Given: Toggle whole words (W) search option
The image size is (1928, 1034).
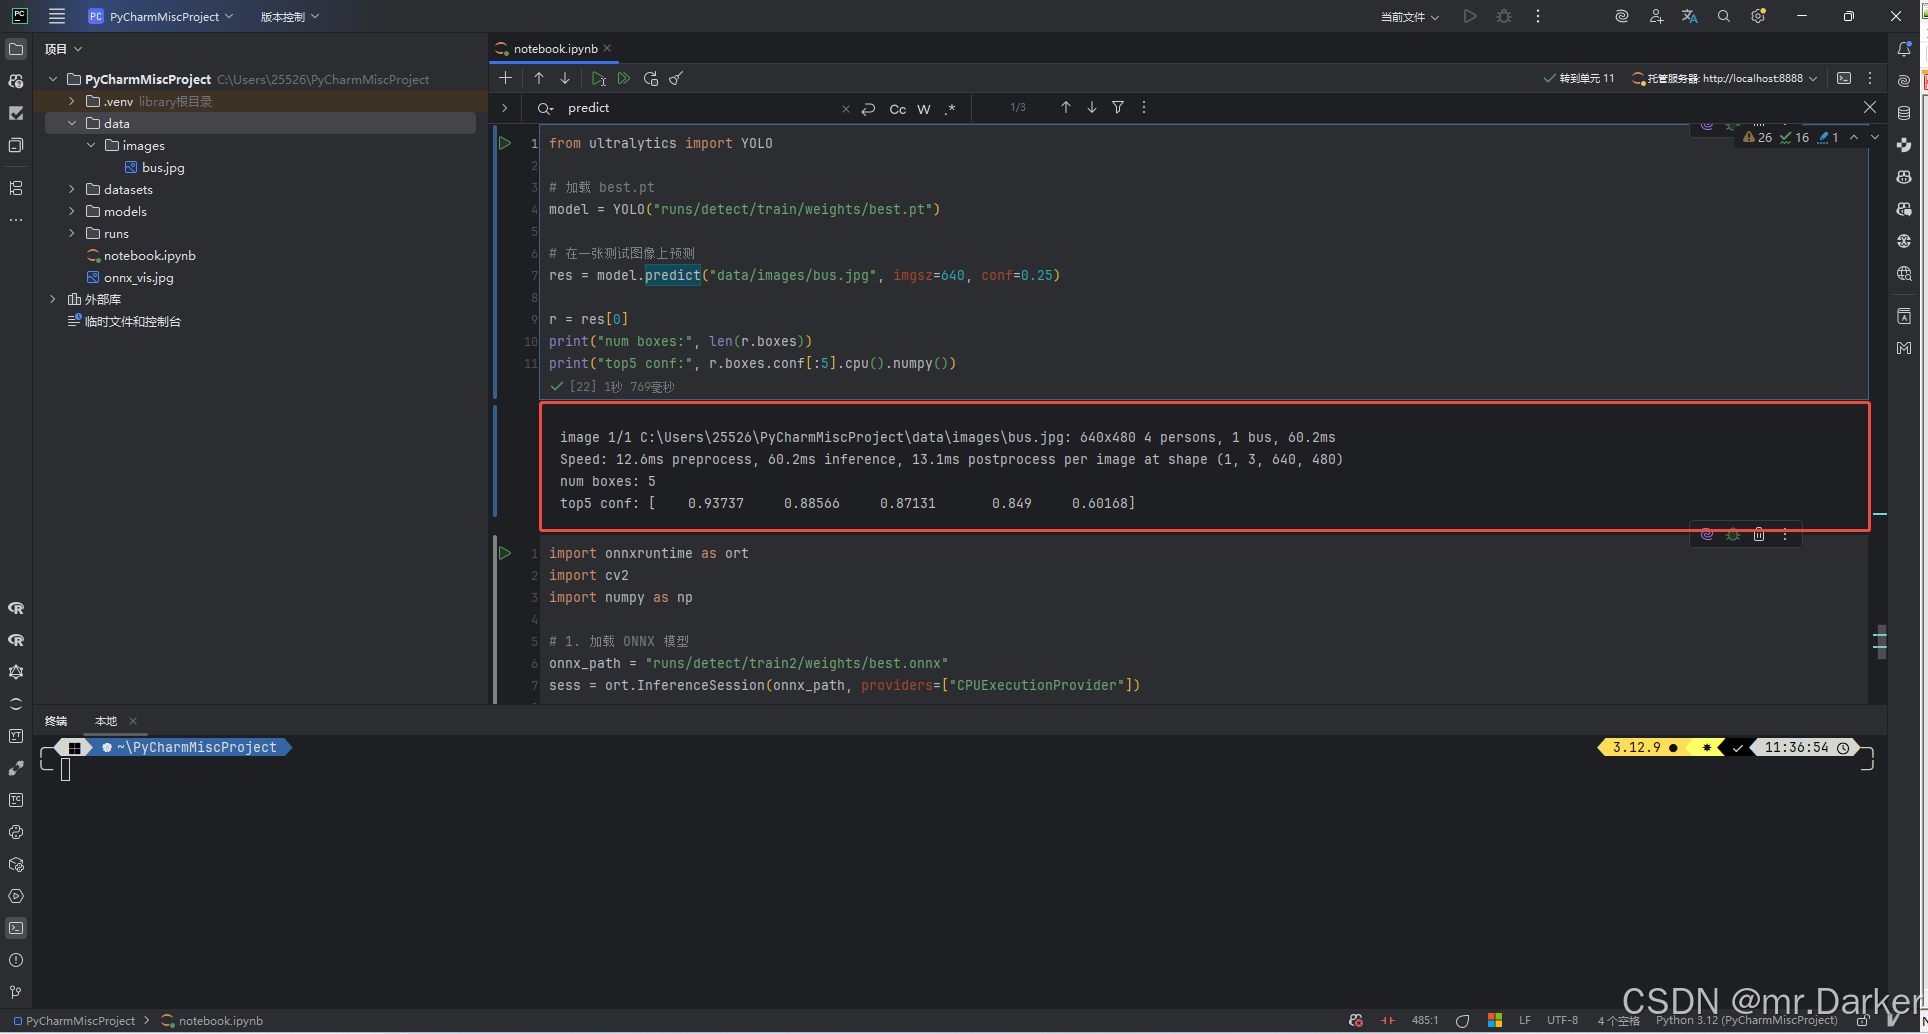Looking at the screenshot, I should pyautogui.click(x=923, y=109).
